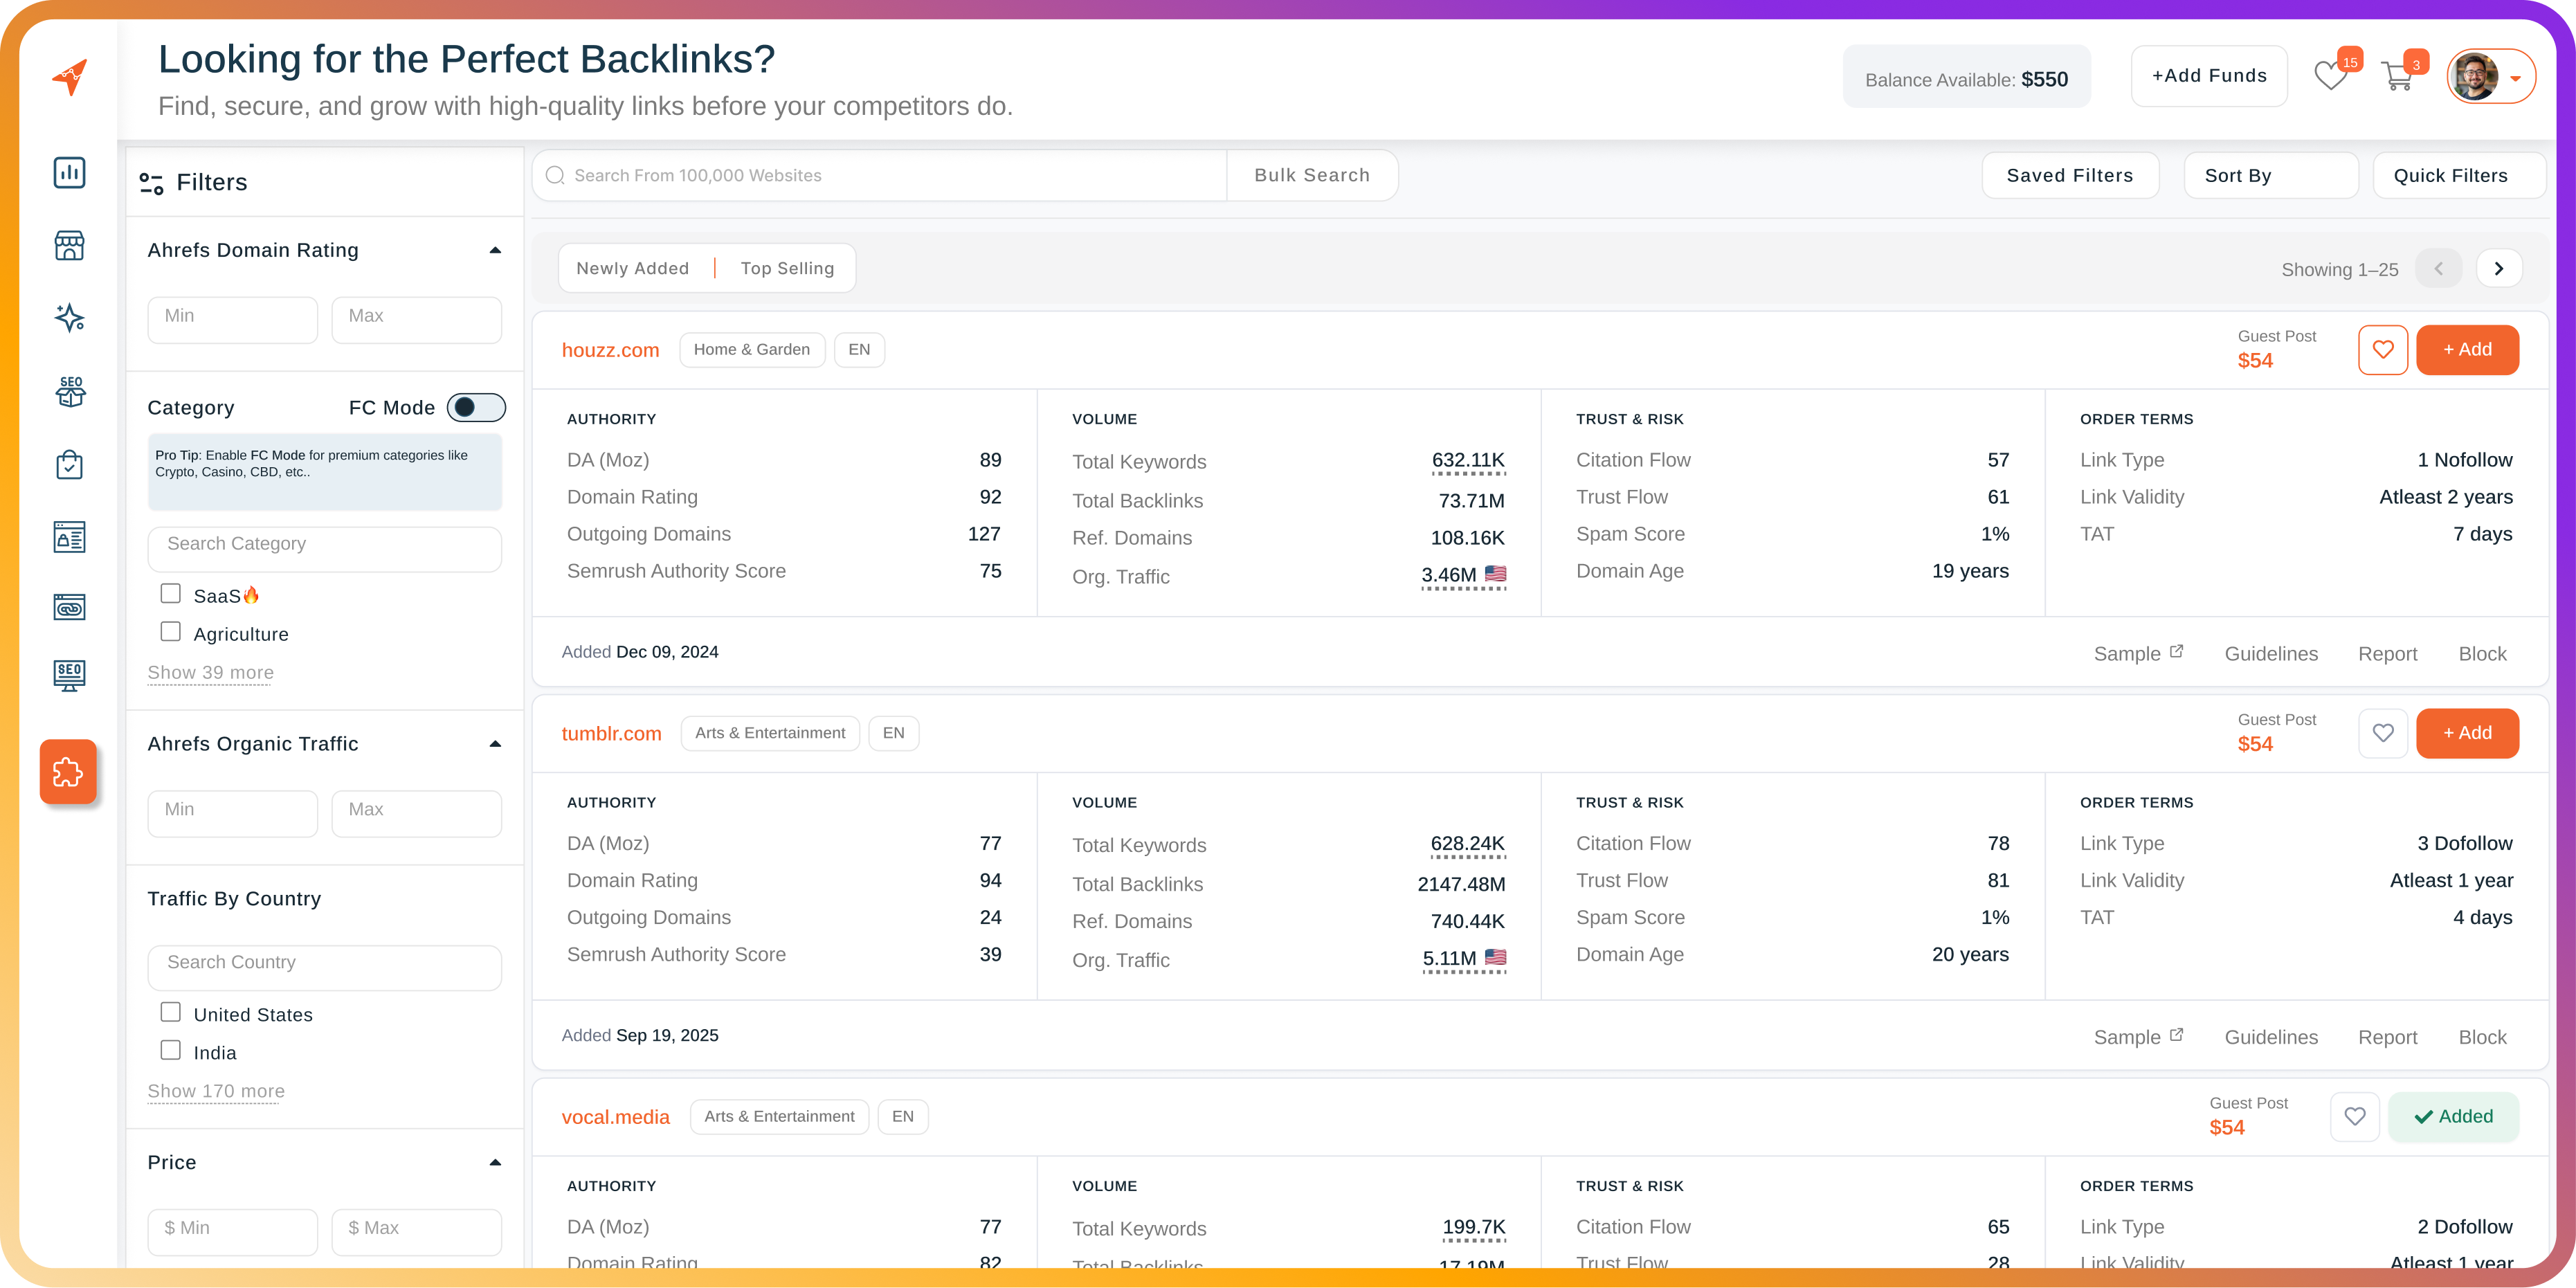This screenshot has width=2576, height=1288.
Task: Click the Search Category field
Action: [x=324, y=549]
